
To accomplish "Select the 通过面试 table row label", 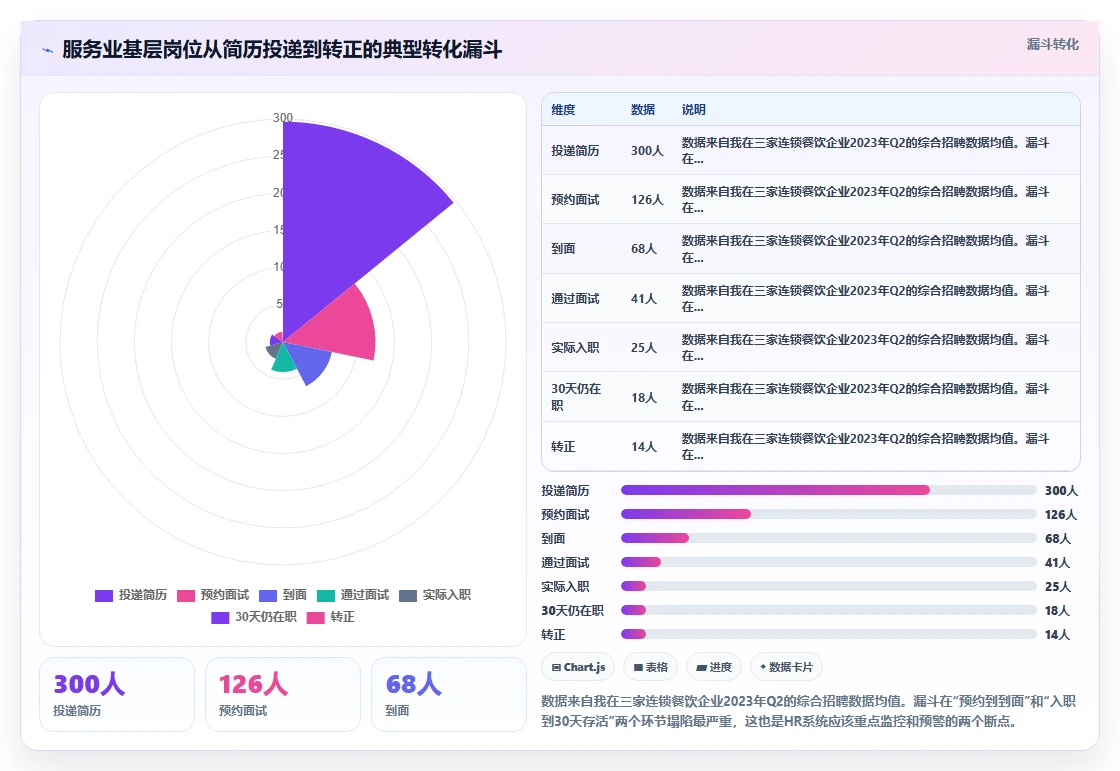I will pyautogui.click(x=575, y=299).
